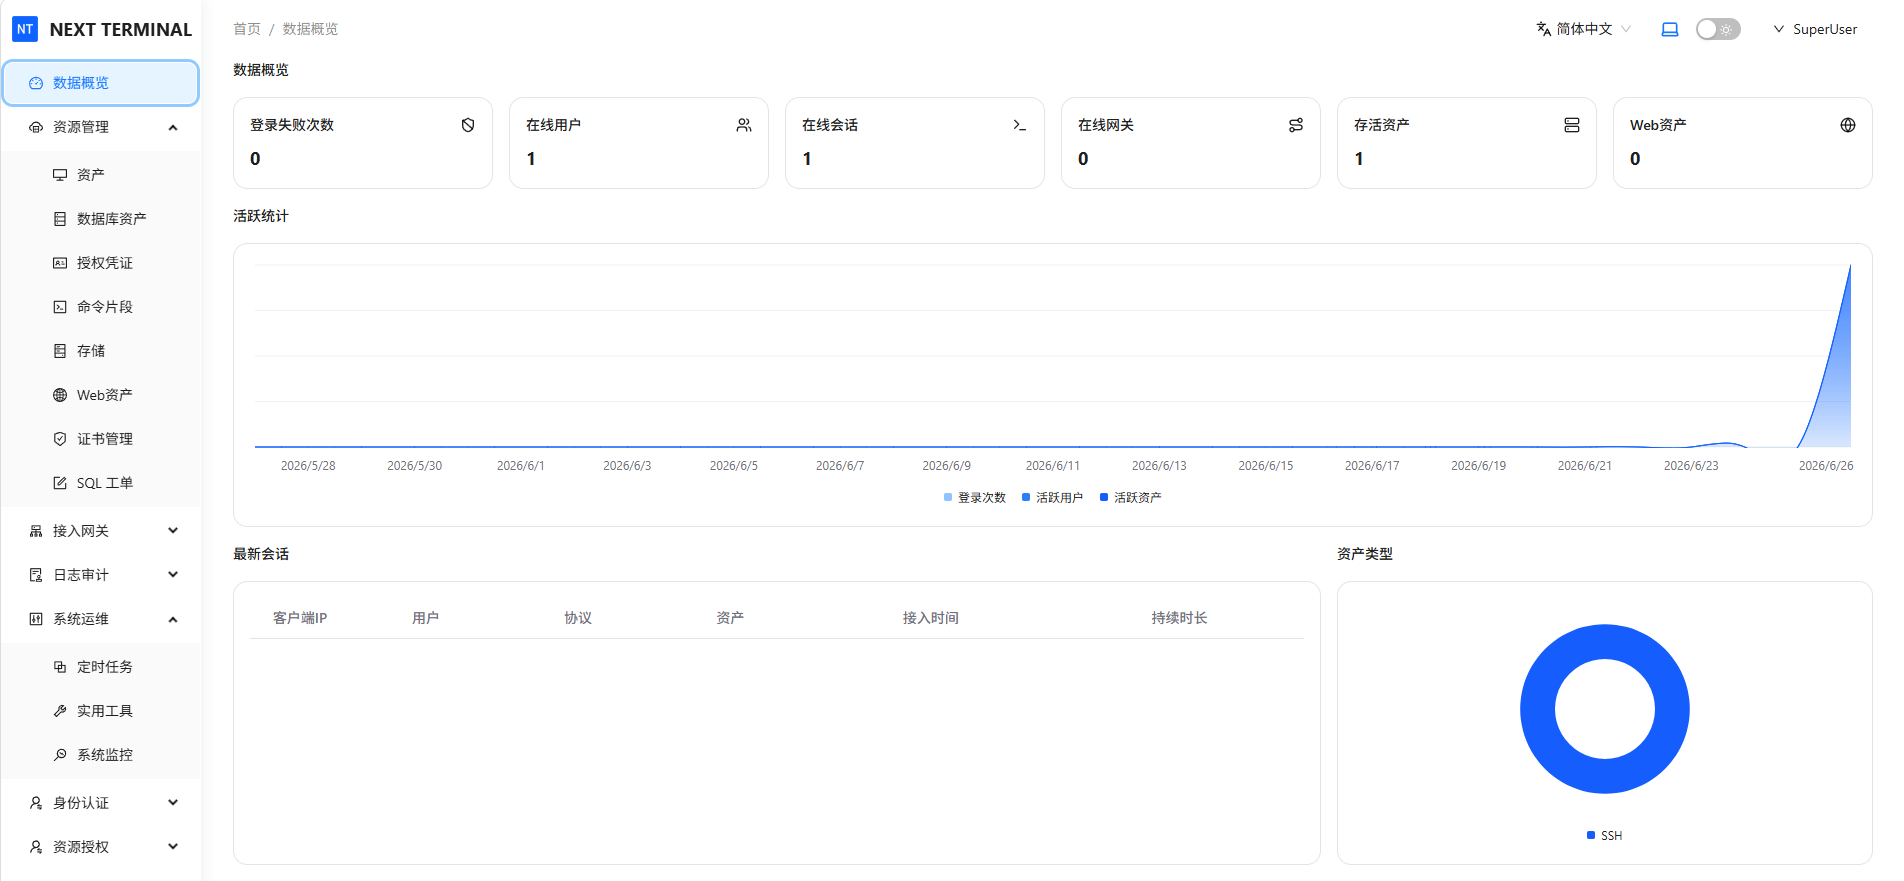This screenshot has width=1904, height=881.
Task: Open the SuperUser account dropdown
Action: point(1815,29)
